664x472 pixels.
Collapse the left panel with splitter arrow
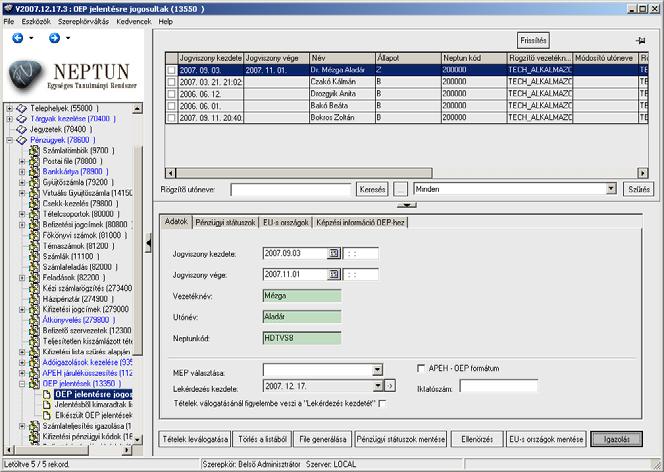(x=148, y=243)
